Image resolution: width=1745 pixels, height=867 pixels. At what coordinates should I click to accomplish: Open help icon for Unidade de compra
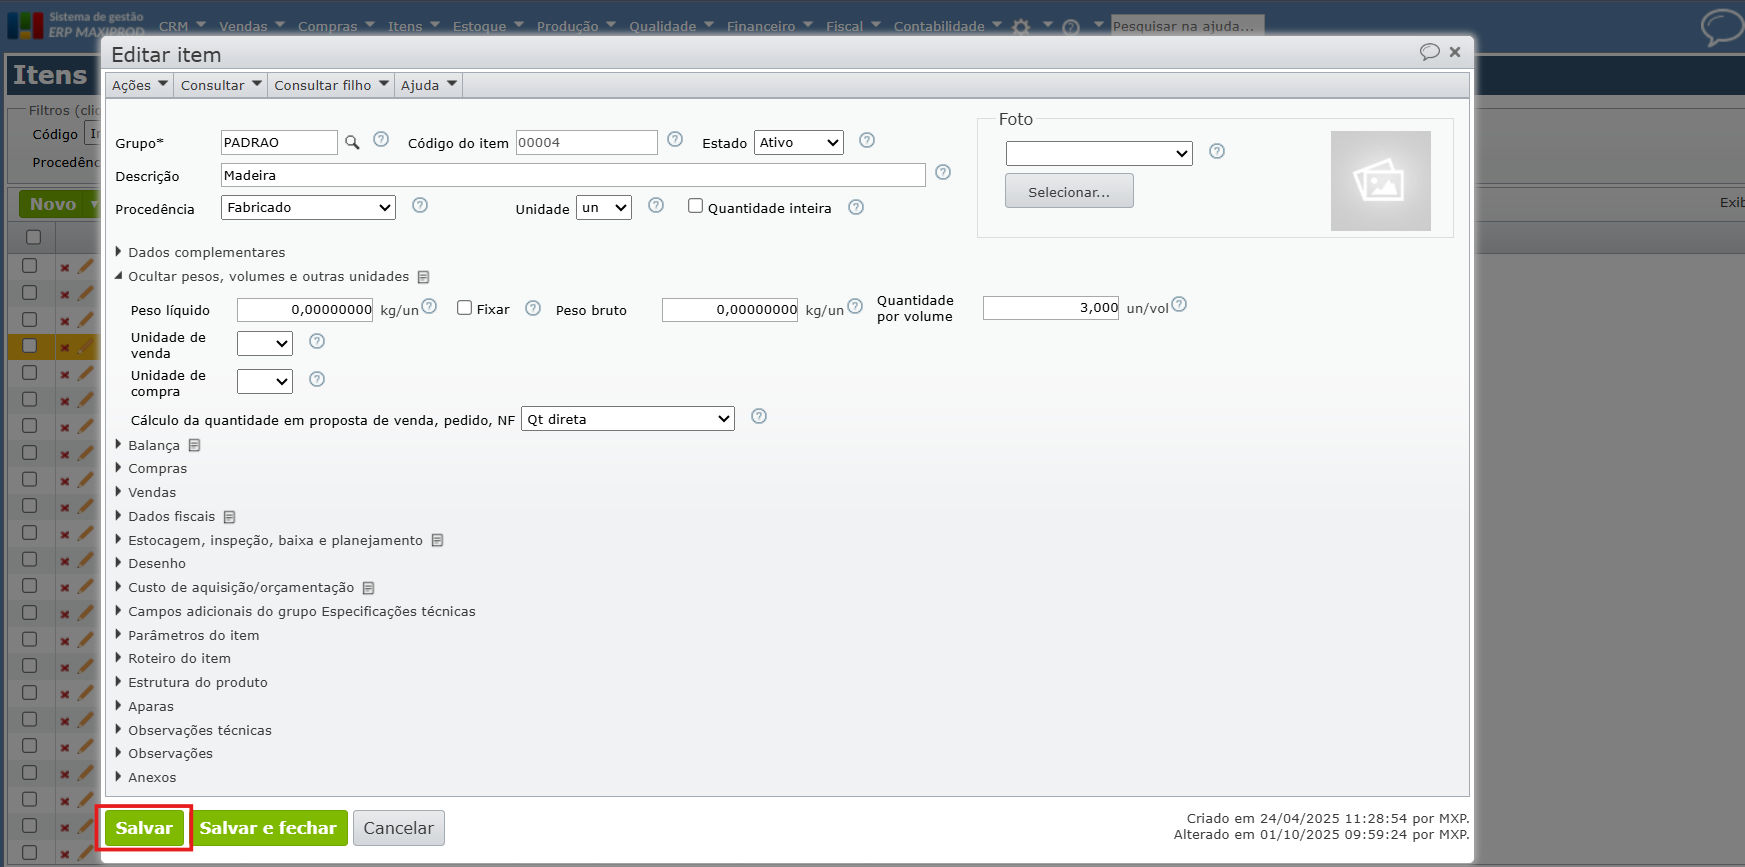click(x=317, y=379)
